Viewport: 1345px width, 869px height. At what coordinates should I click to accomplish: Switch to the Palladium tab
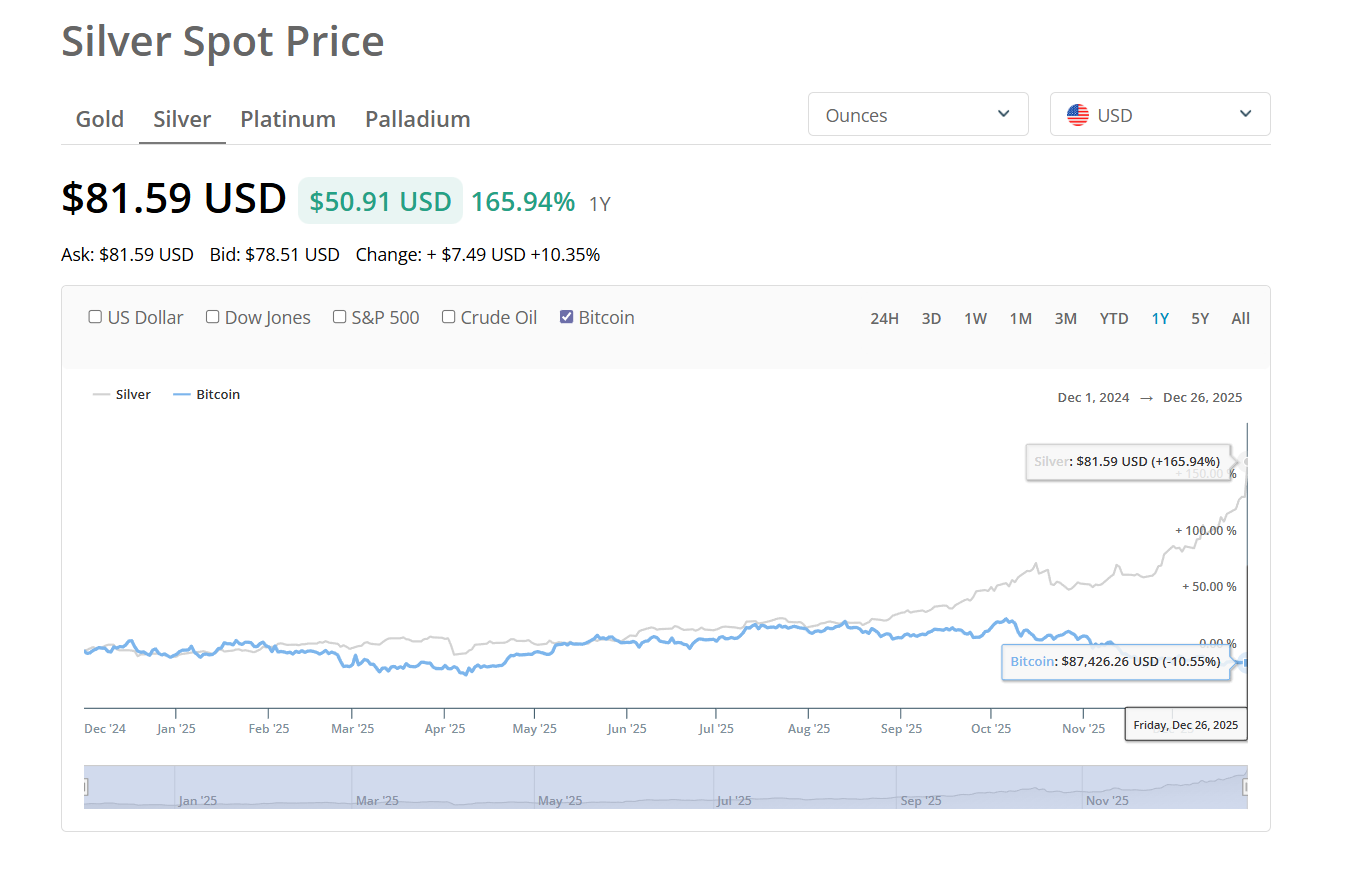[418, 119]
